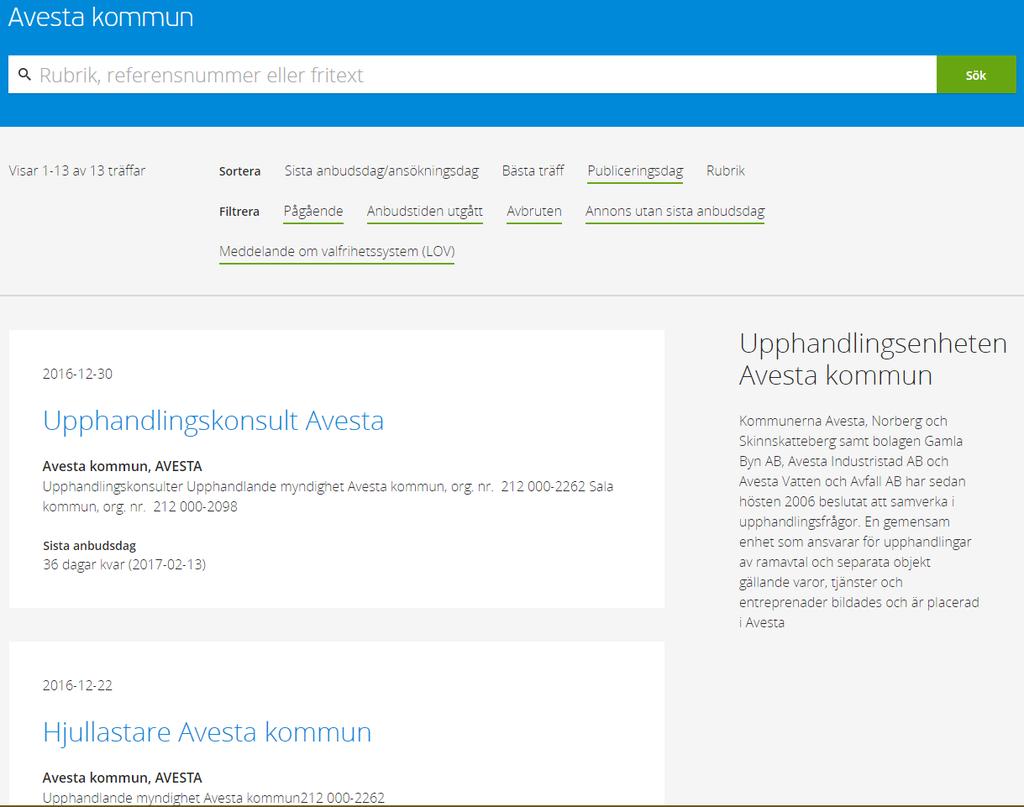Open the Hjullastare Avesta kommun listing
Screen dimensions: 1024x807
click(207, 732)
